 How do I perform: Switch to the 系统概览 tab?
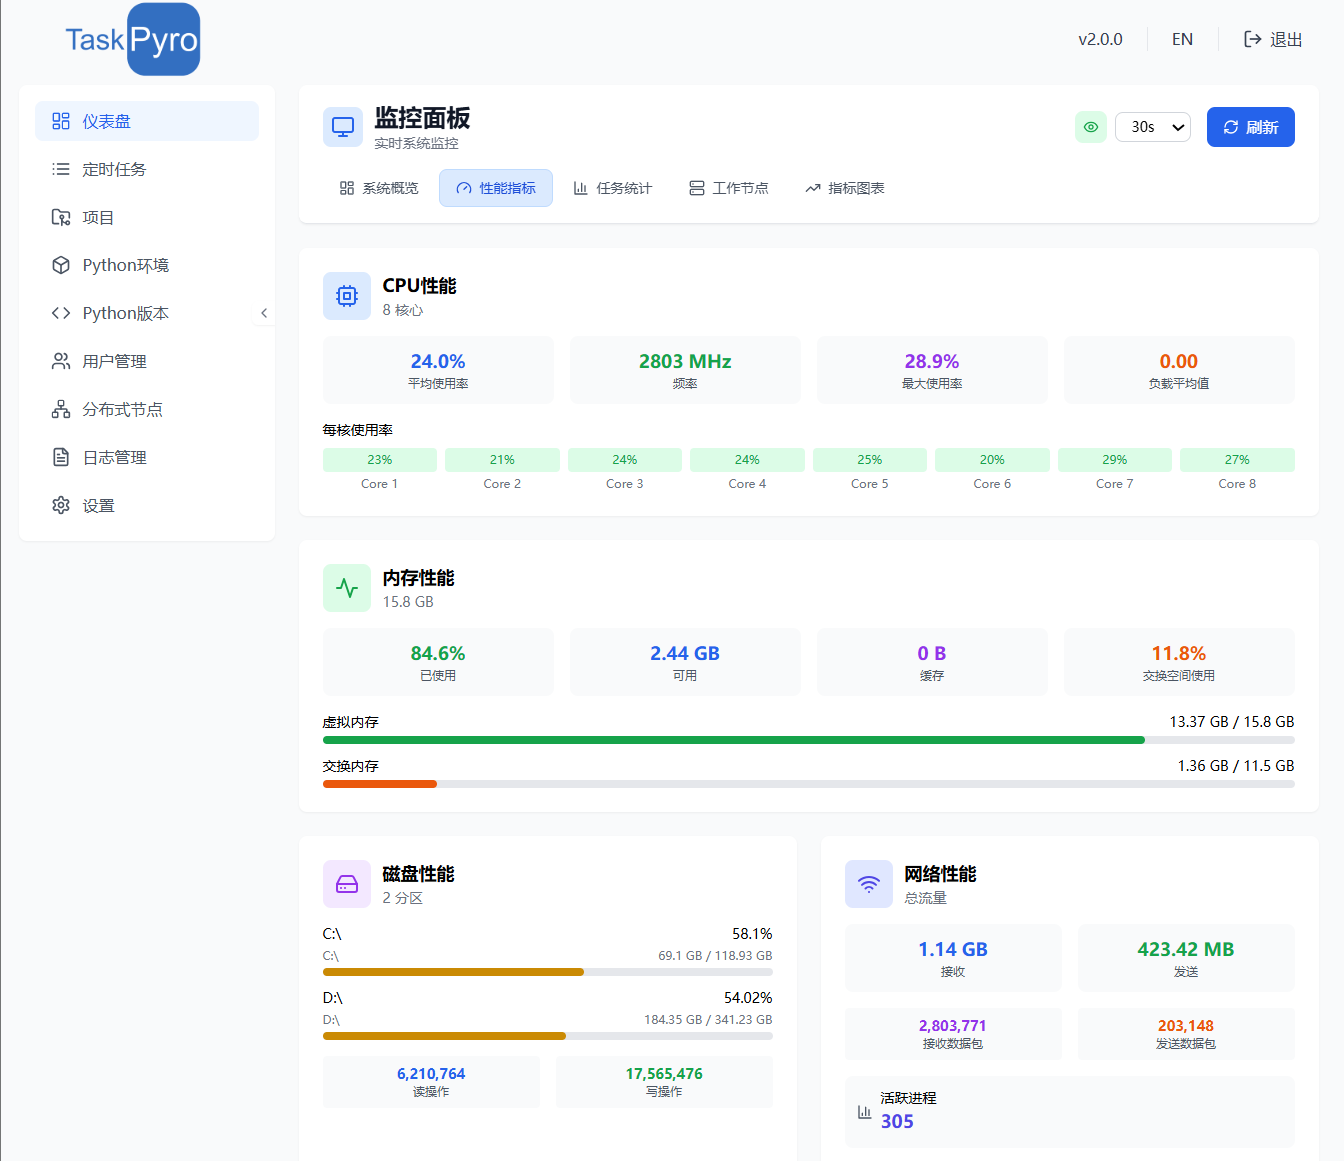(379, 188)
